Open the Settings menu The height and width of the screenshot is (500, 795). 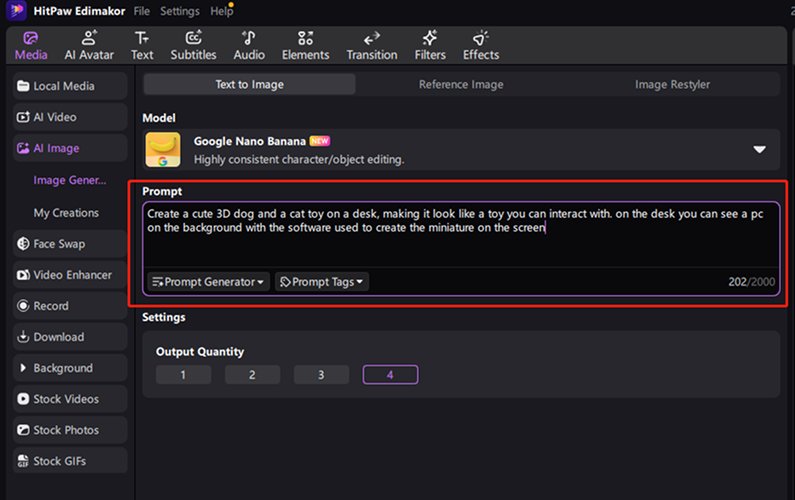tap(180, 11)
